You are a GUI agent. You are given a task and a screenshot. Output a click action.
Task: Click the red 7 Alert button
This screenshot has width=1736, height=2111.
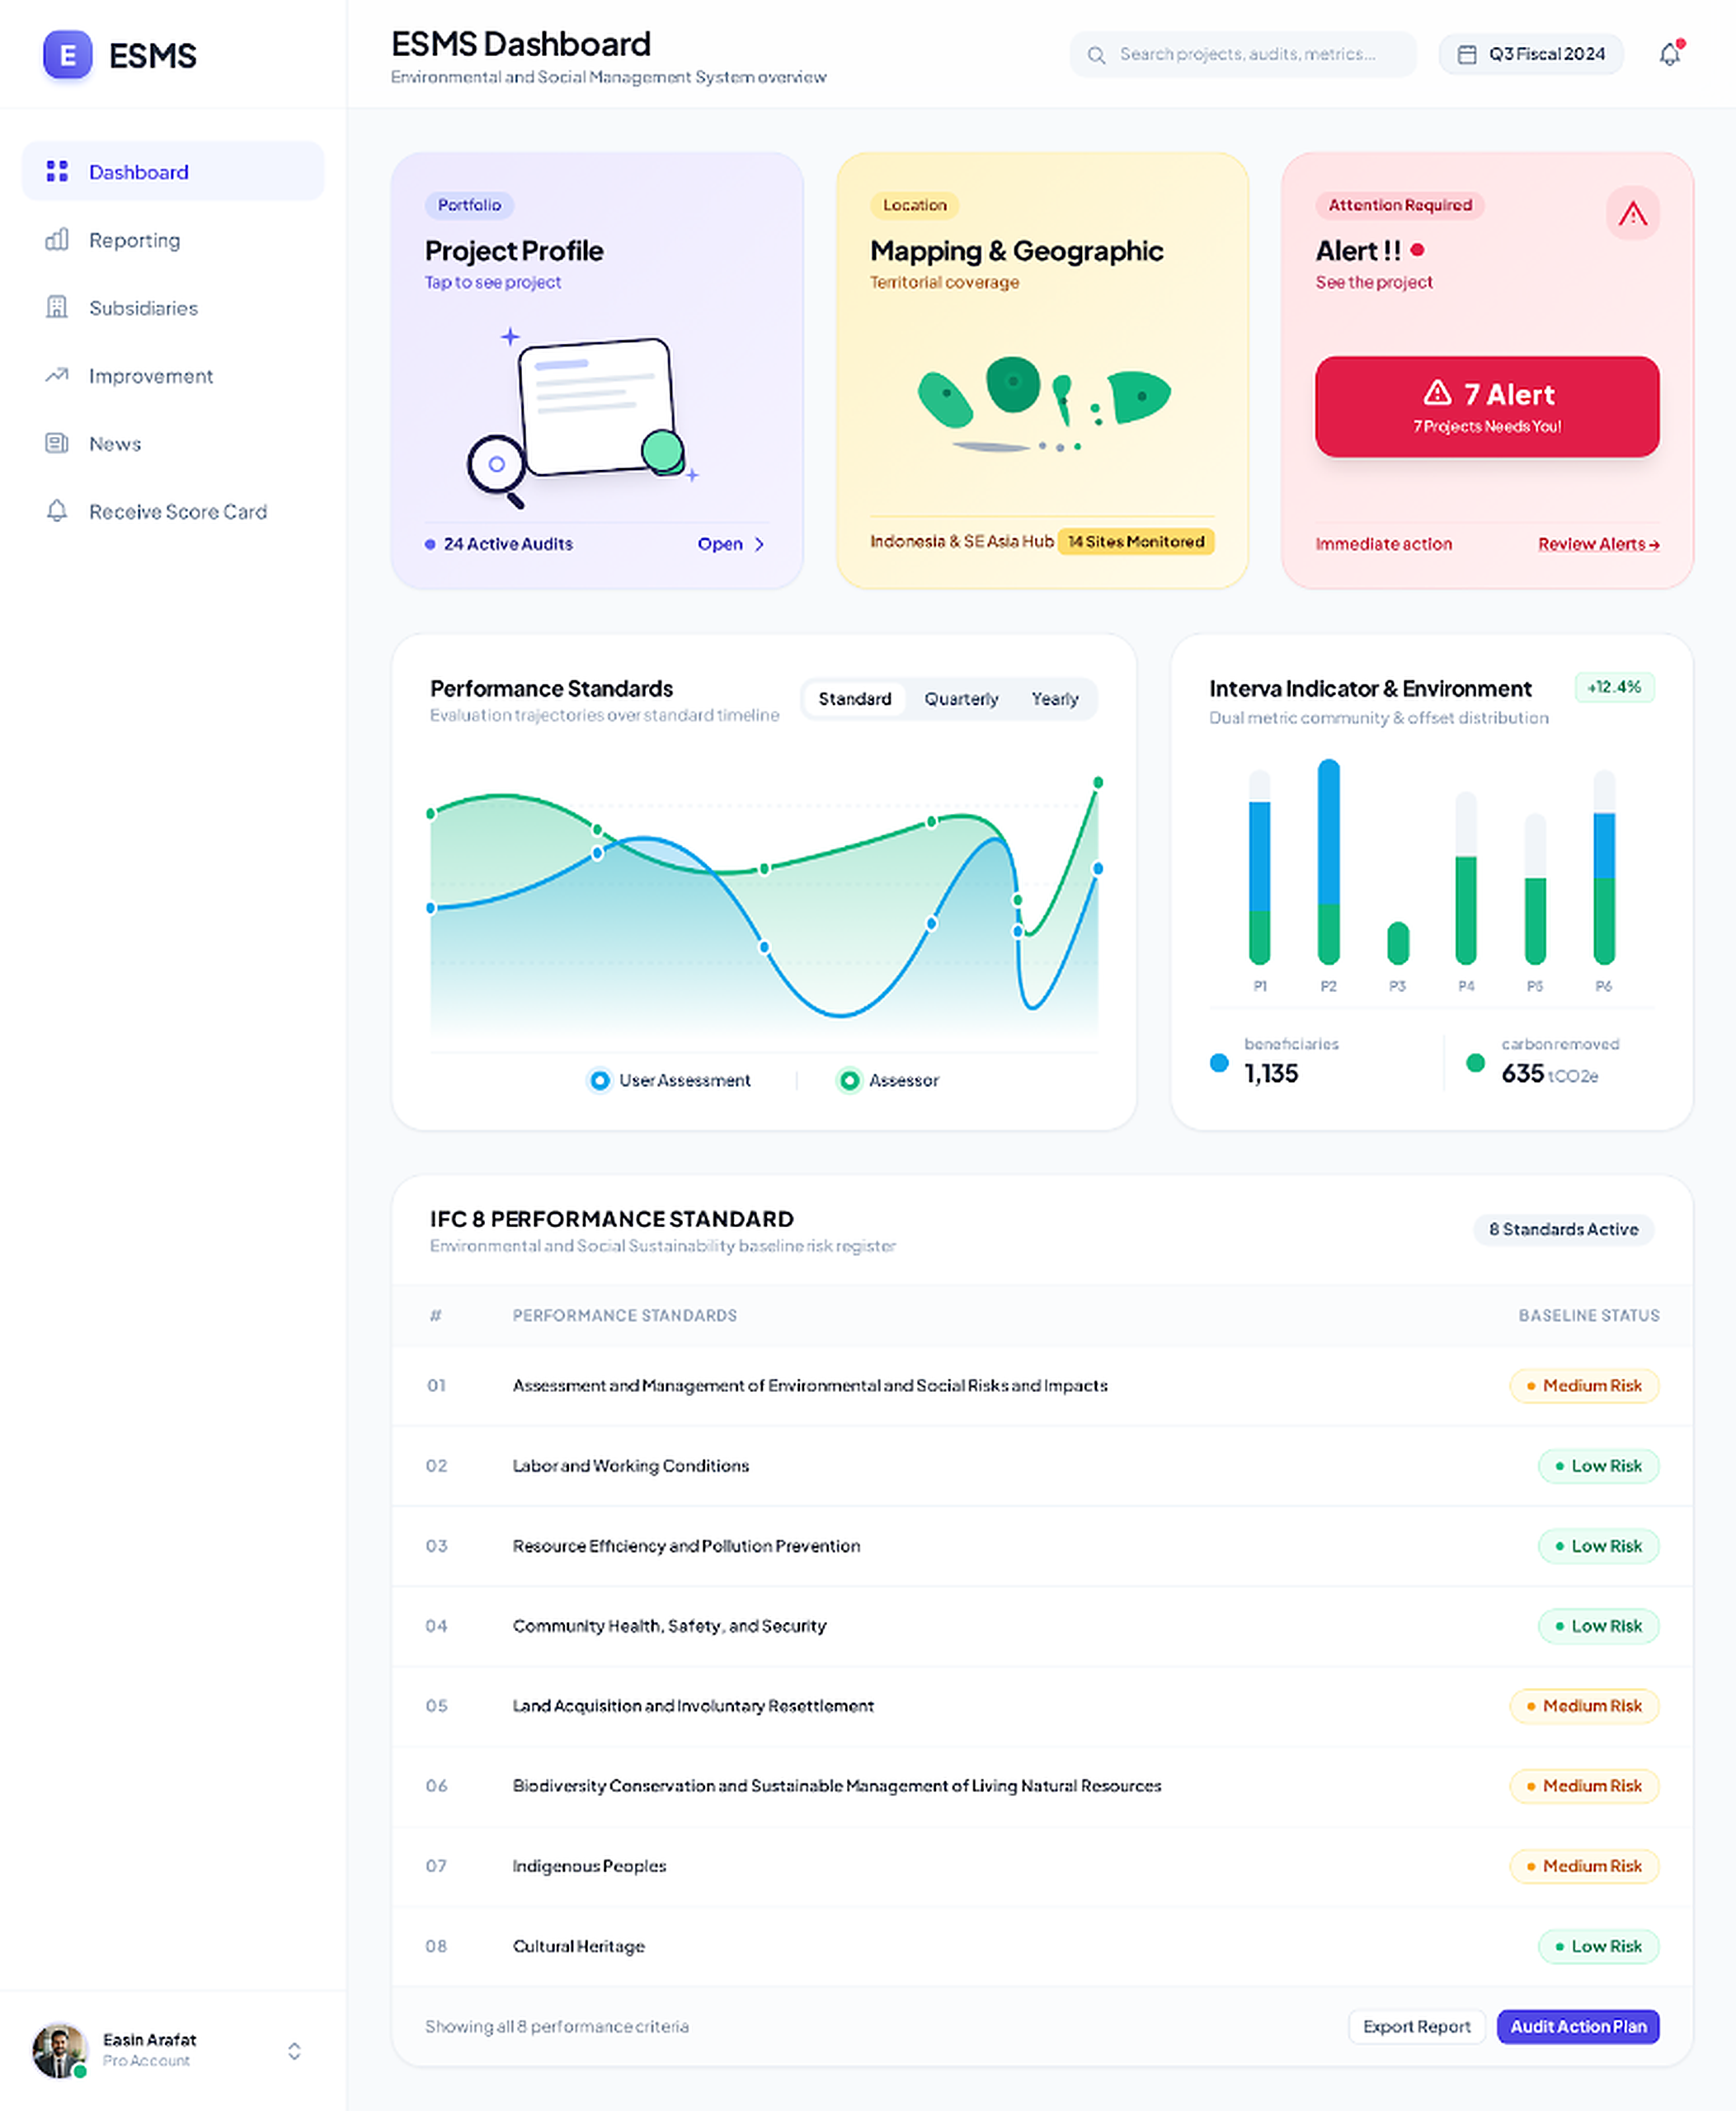[1487, 406]
